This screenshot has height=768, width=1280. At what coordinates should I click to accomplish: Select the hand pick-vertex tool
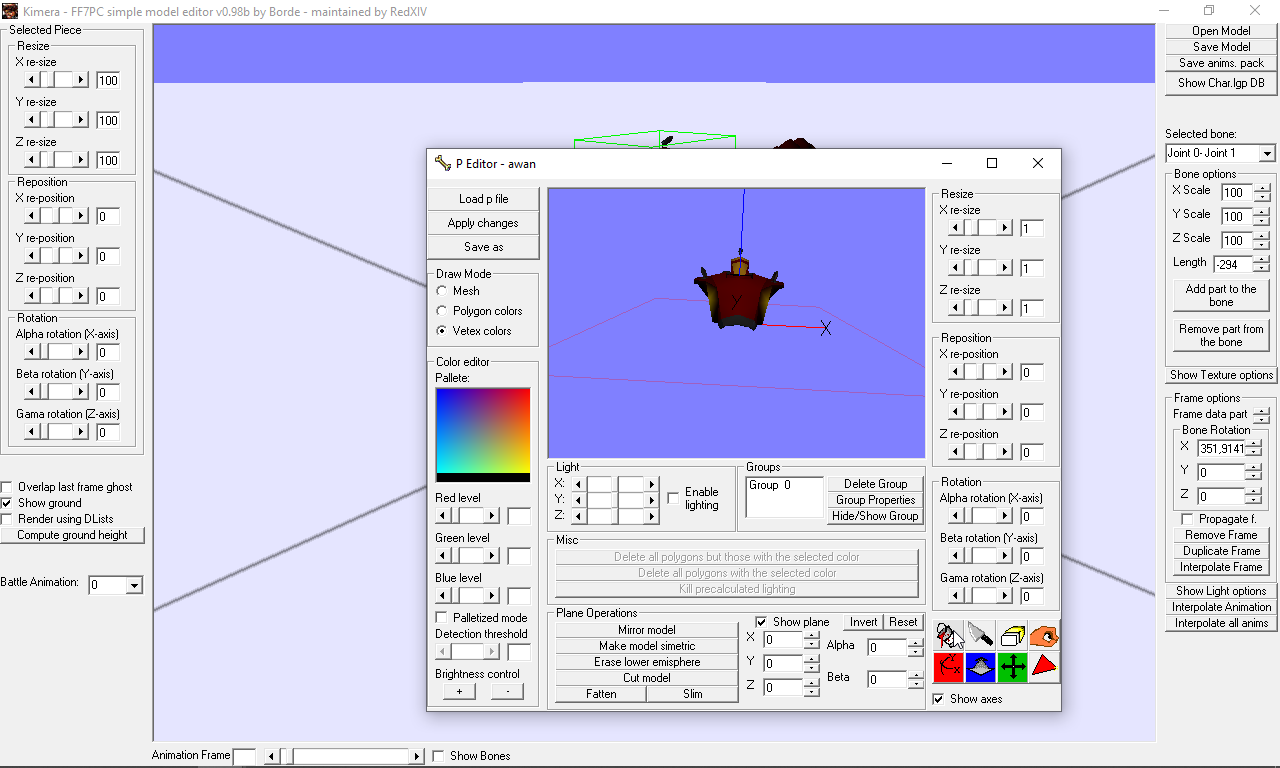click(1045, 635)
